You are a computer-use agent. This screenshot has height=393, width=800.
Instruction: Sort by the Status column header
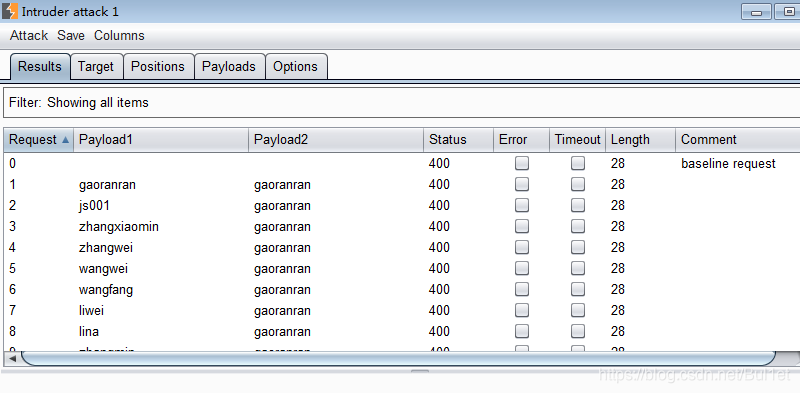459,140
